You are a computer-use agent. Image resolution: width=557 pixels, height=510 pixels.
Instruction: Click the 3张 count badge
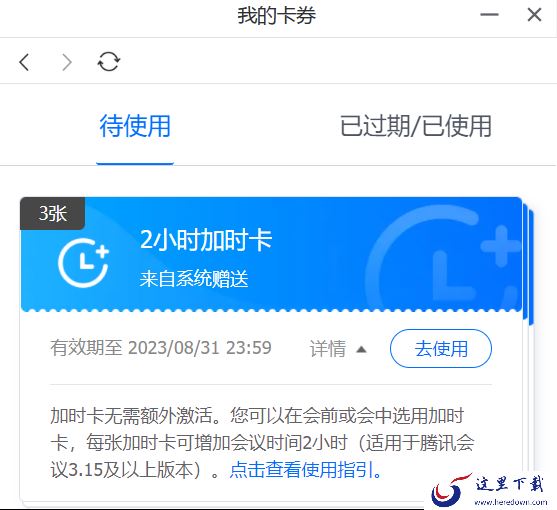[x=53, y=213]
